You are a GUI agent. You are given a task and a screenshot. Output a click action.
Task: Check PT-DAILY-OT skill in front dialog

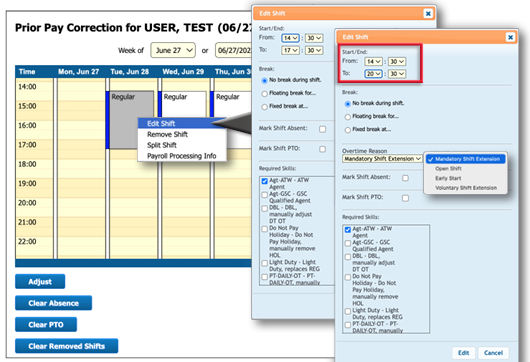click(348, 324)
